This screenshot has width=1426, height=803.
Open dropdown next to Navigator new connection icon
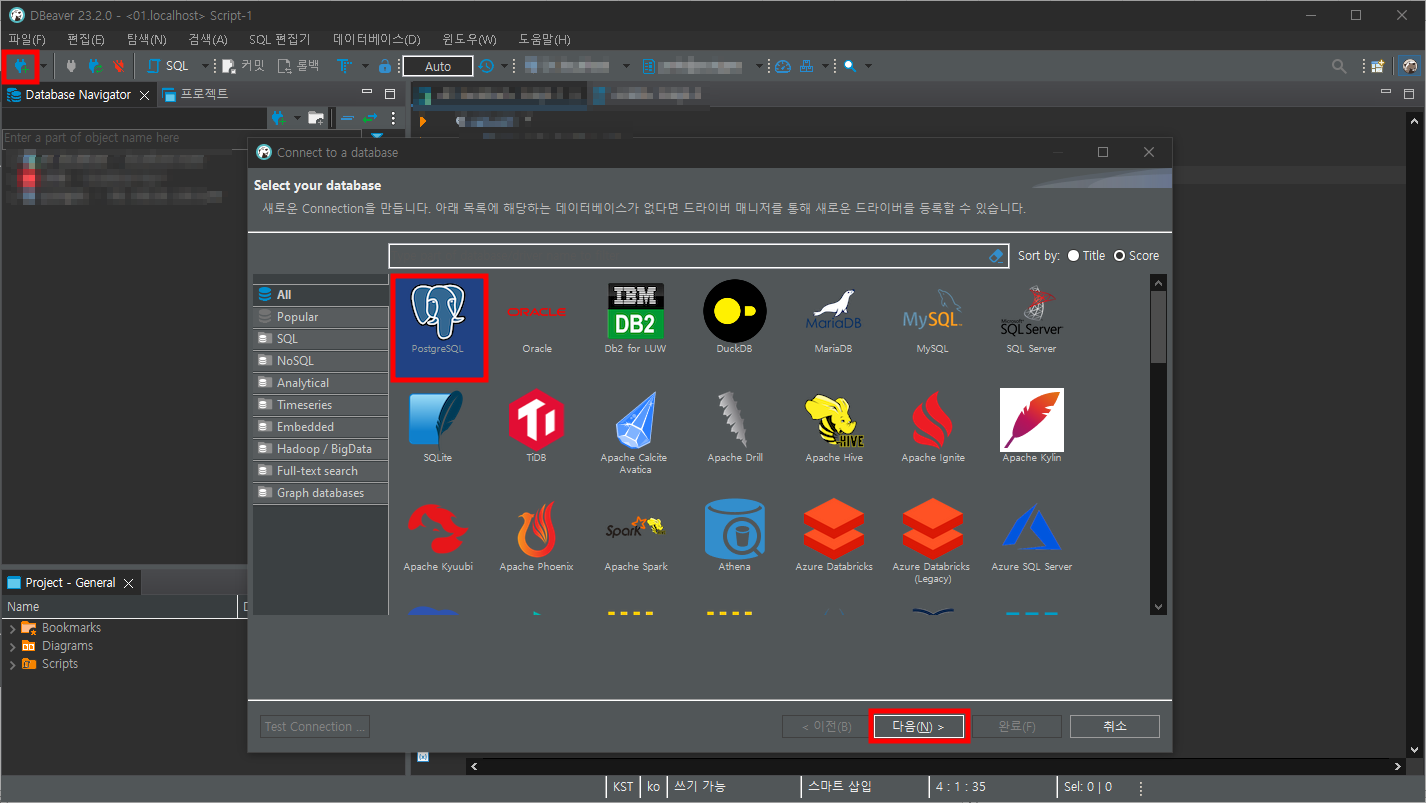coord(296,118)
